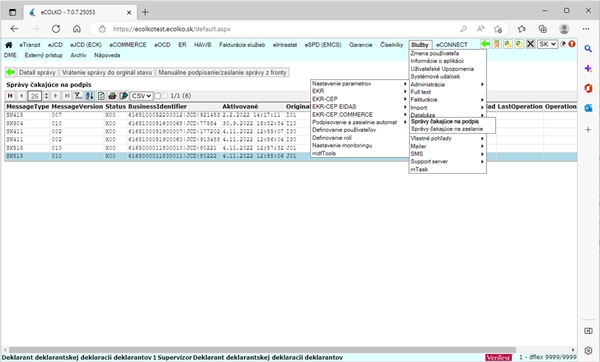Select Definovanie rolí menu entry
This screenshot has width=600, height=362.
332,138
